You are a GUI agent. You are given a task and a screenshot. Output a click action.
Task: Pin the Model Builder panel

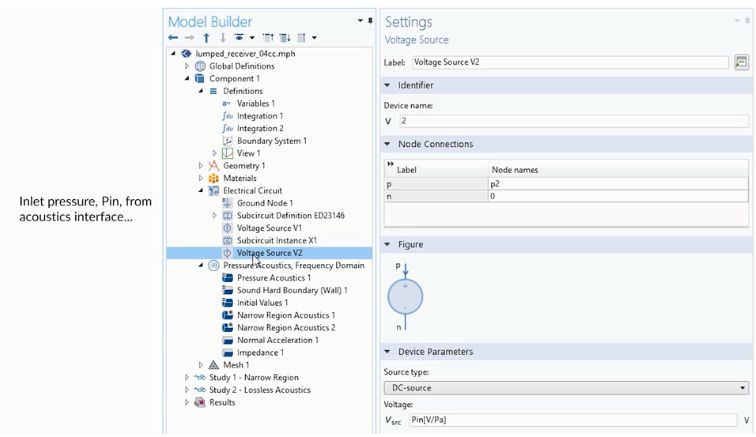point(370,21)
